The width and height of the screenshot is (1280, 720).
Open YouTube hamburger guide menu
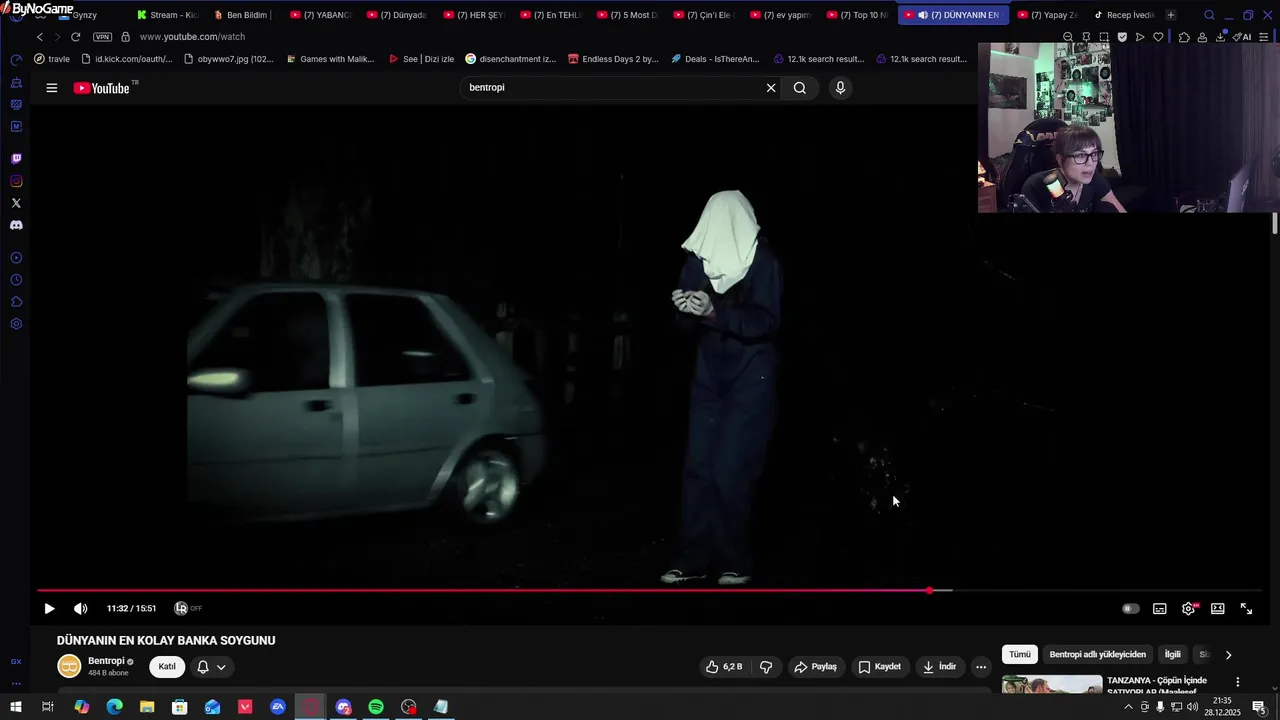[x=51, y=88]
